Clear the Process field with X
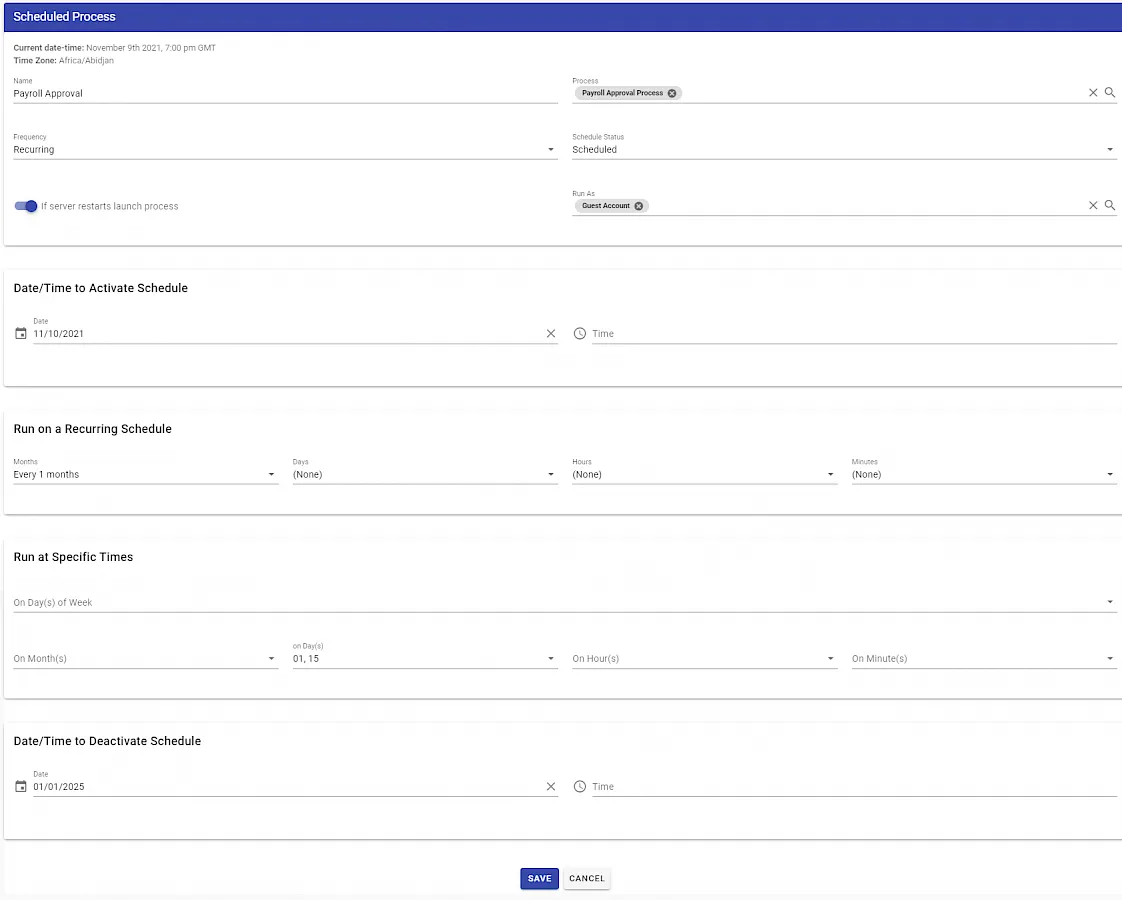The image size is (1122, 900). click(1093, 92)
